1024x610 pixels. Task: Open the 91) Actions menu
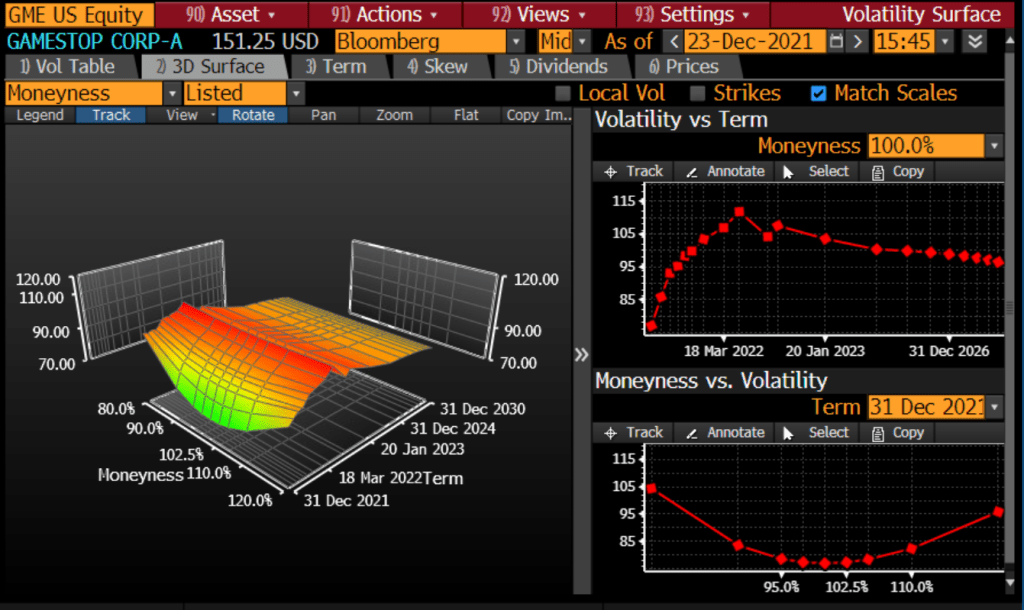(385, 14)
